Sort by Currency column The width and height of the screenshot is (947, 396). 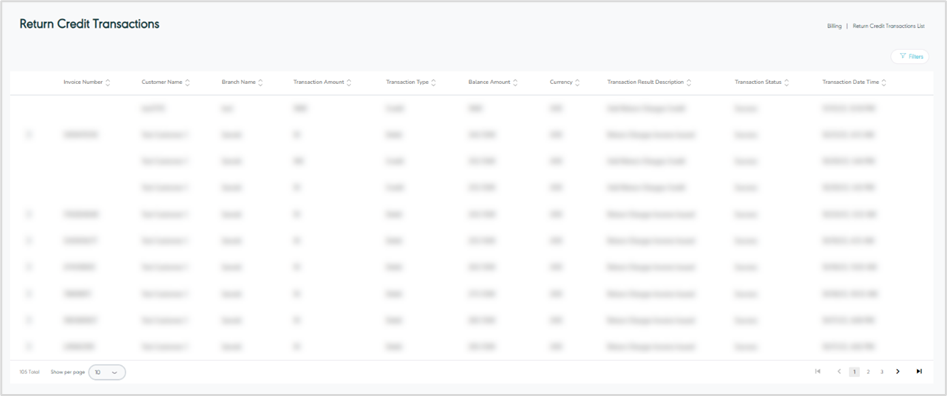(565, 82)
